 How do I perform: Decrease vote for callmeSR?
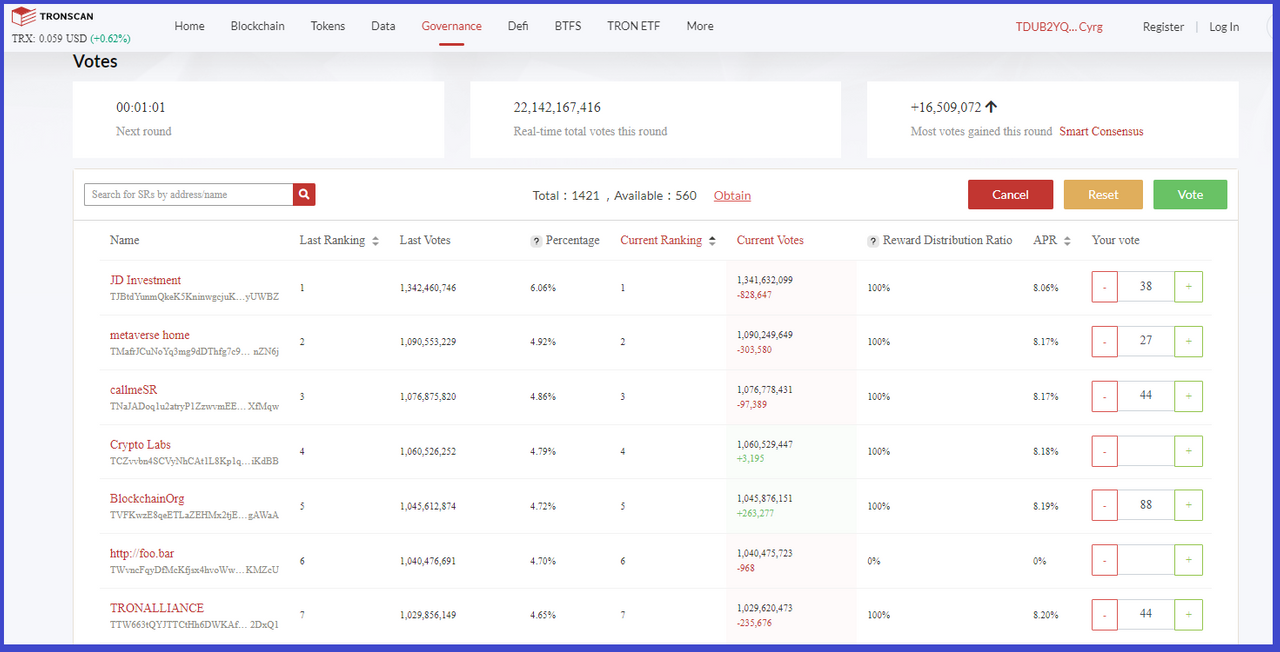click(1104, 396)
